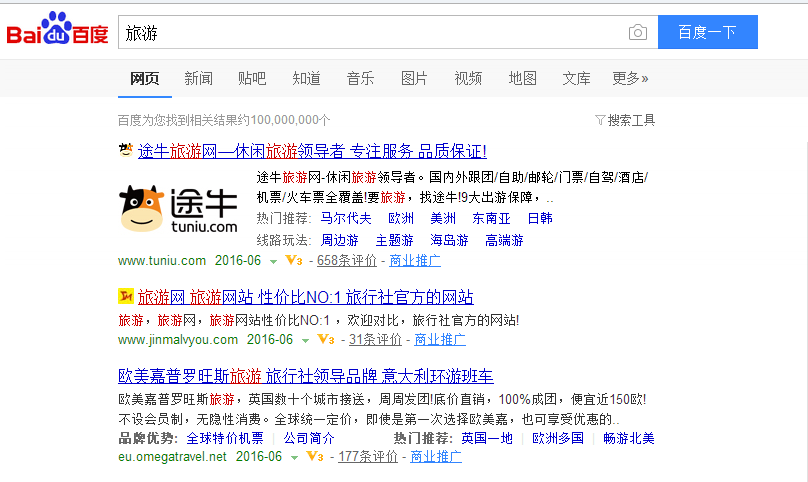The height and width of the screenshot is (482, 808).
Task: Switch to the 图片 tab
Action: pos(414,78)
